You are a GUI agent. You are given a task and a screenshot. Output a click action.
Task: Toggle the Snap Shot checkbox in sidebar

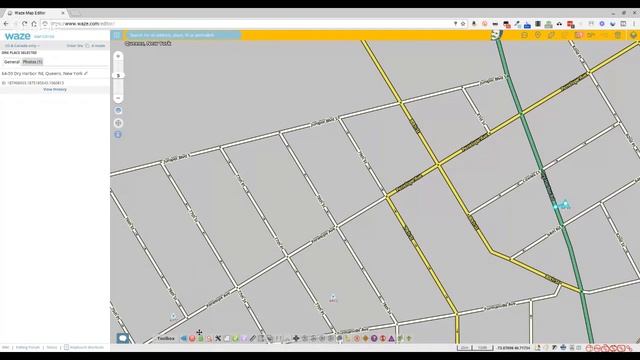87,46
